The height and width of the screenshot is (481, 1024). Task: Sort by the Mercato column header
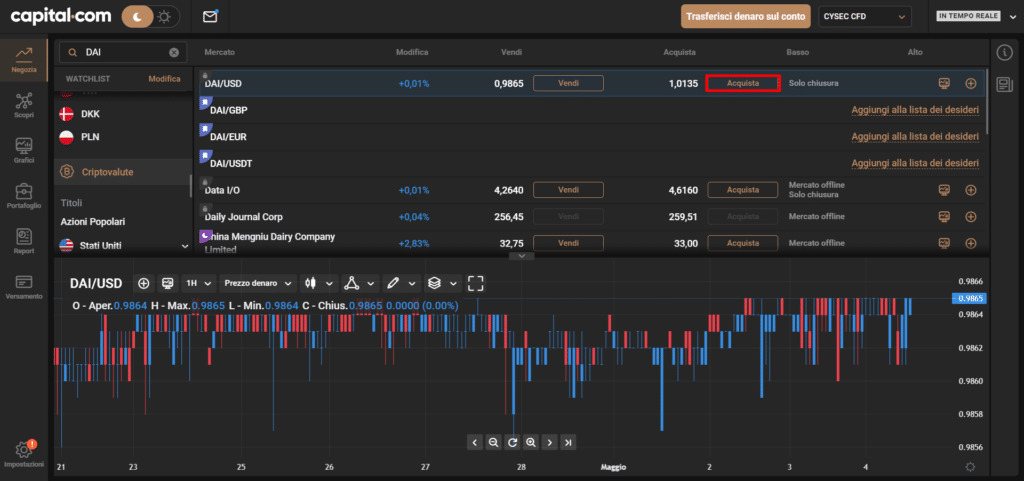tap(219, 52)
